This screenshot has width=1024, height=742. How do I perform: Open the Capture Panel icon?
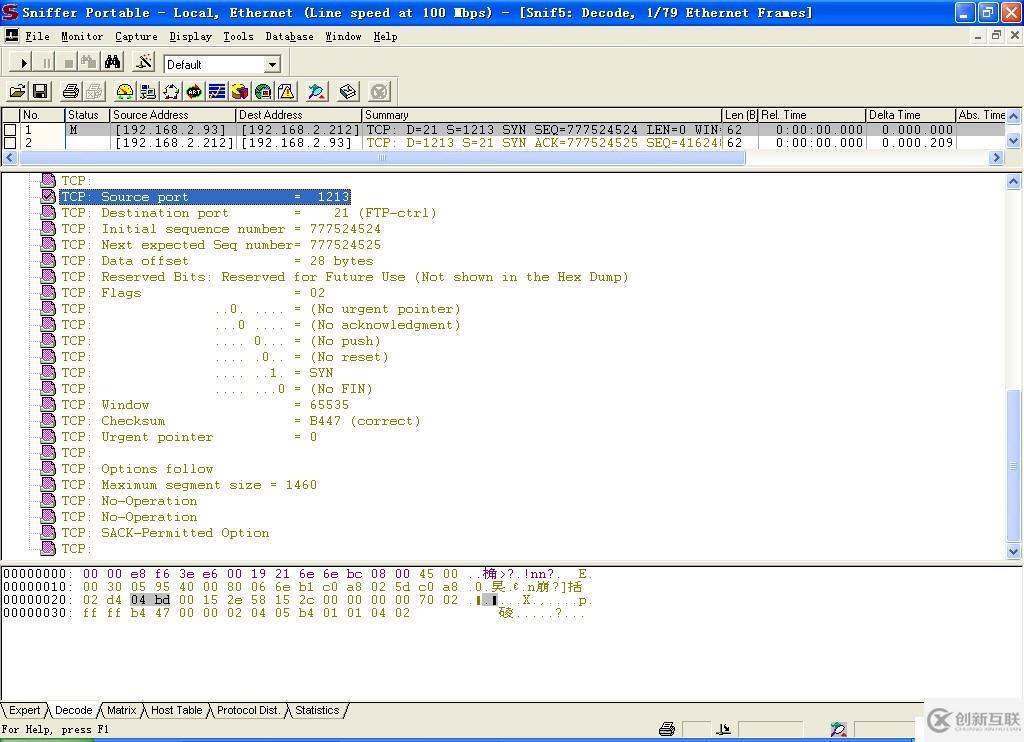317,91
